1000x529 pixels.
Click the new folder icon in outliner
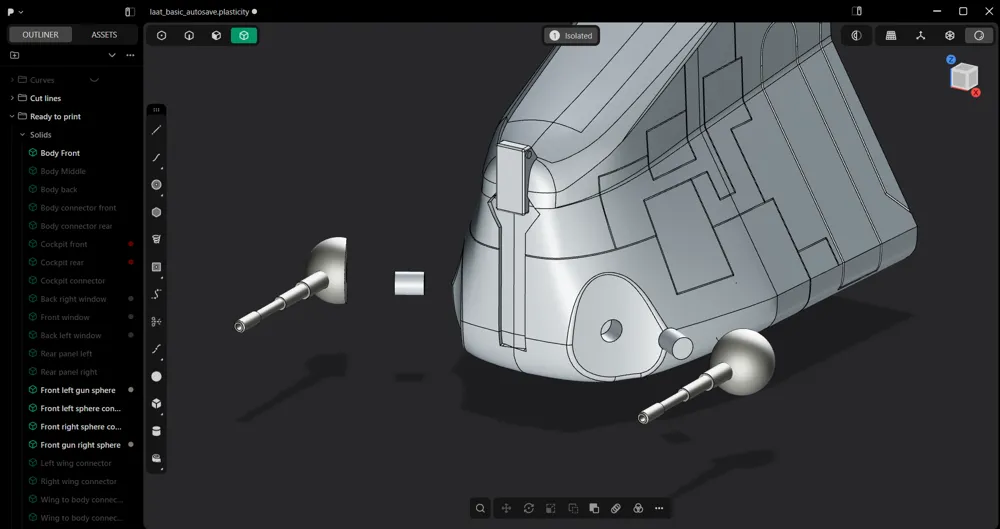[x=15, y=56]
